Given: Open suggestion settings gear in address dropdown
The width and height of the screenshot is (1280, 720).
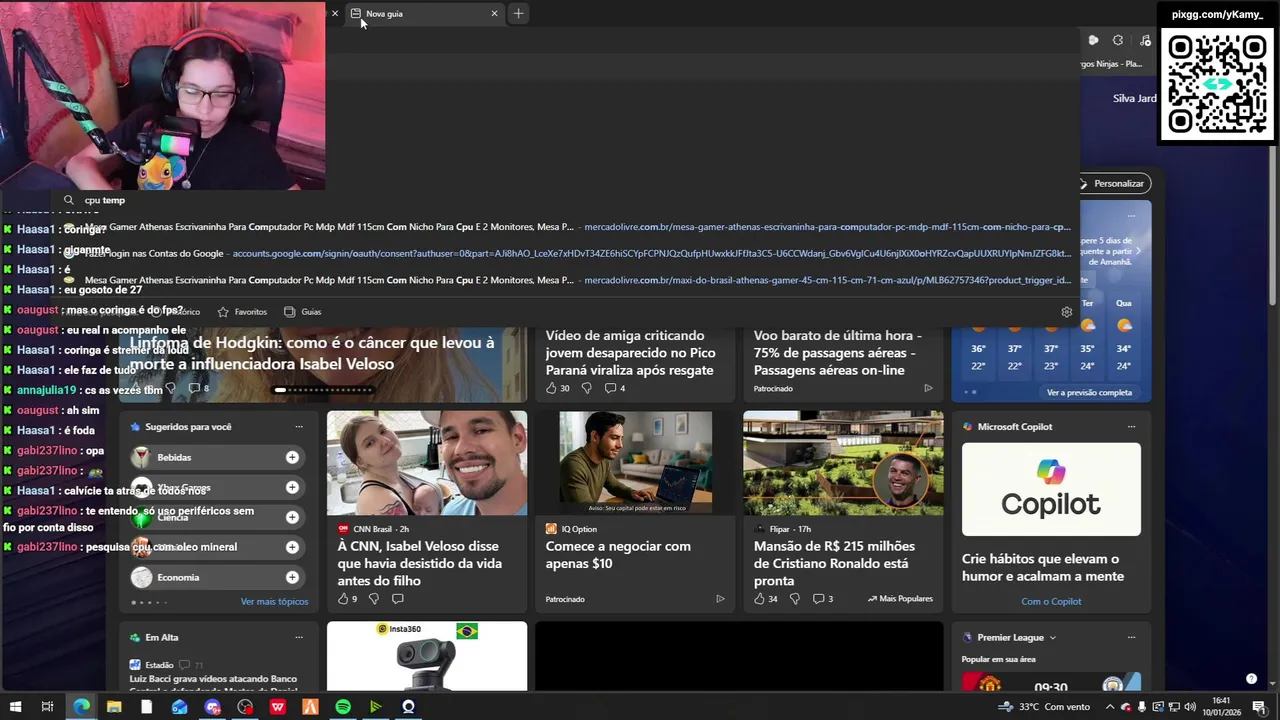Looking at the screenshot, I should click(x=1067, y=312).
